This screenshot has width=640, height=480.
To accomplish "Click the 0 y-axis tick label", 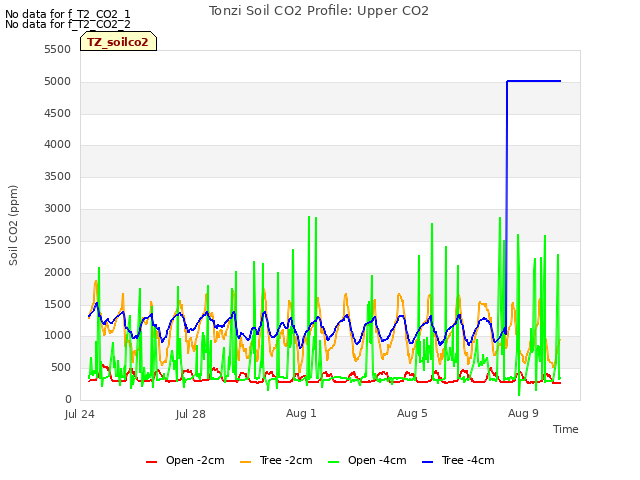I will [68, 400].
